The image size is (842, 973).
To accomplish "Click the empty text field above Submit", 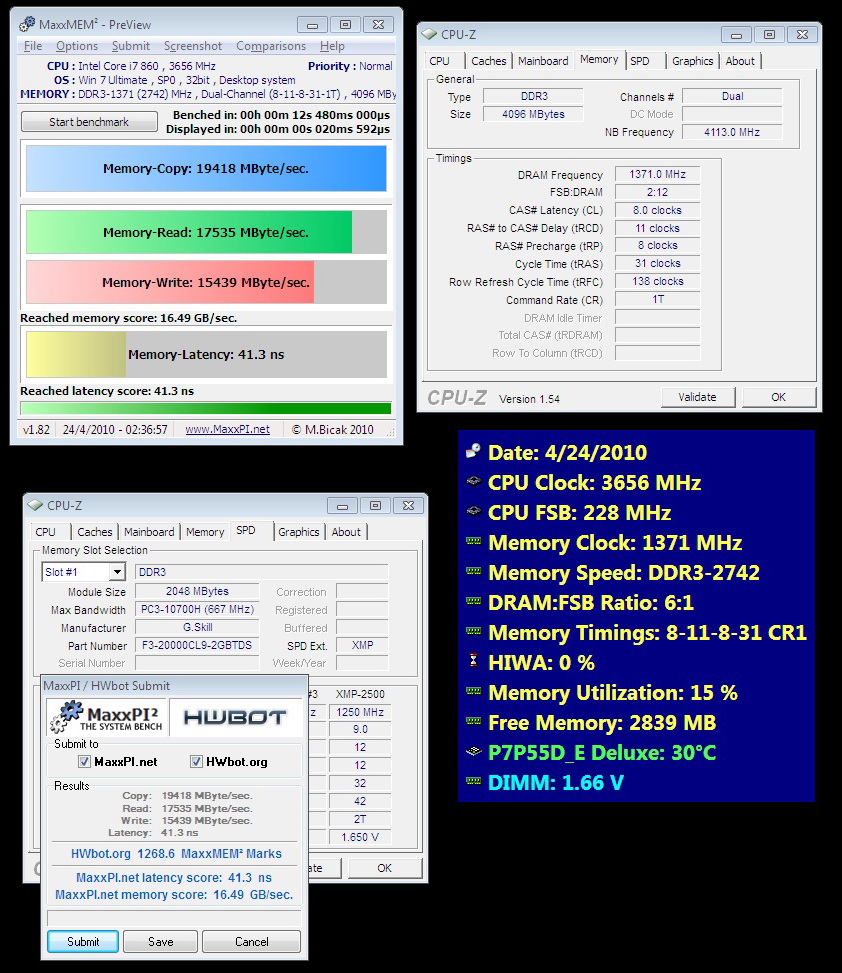I will [174, 918].
